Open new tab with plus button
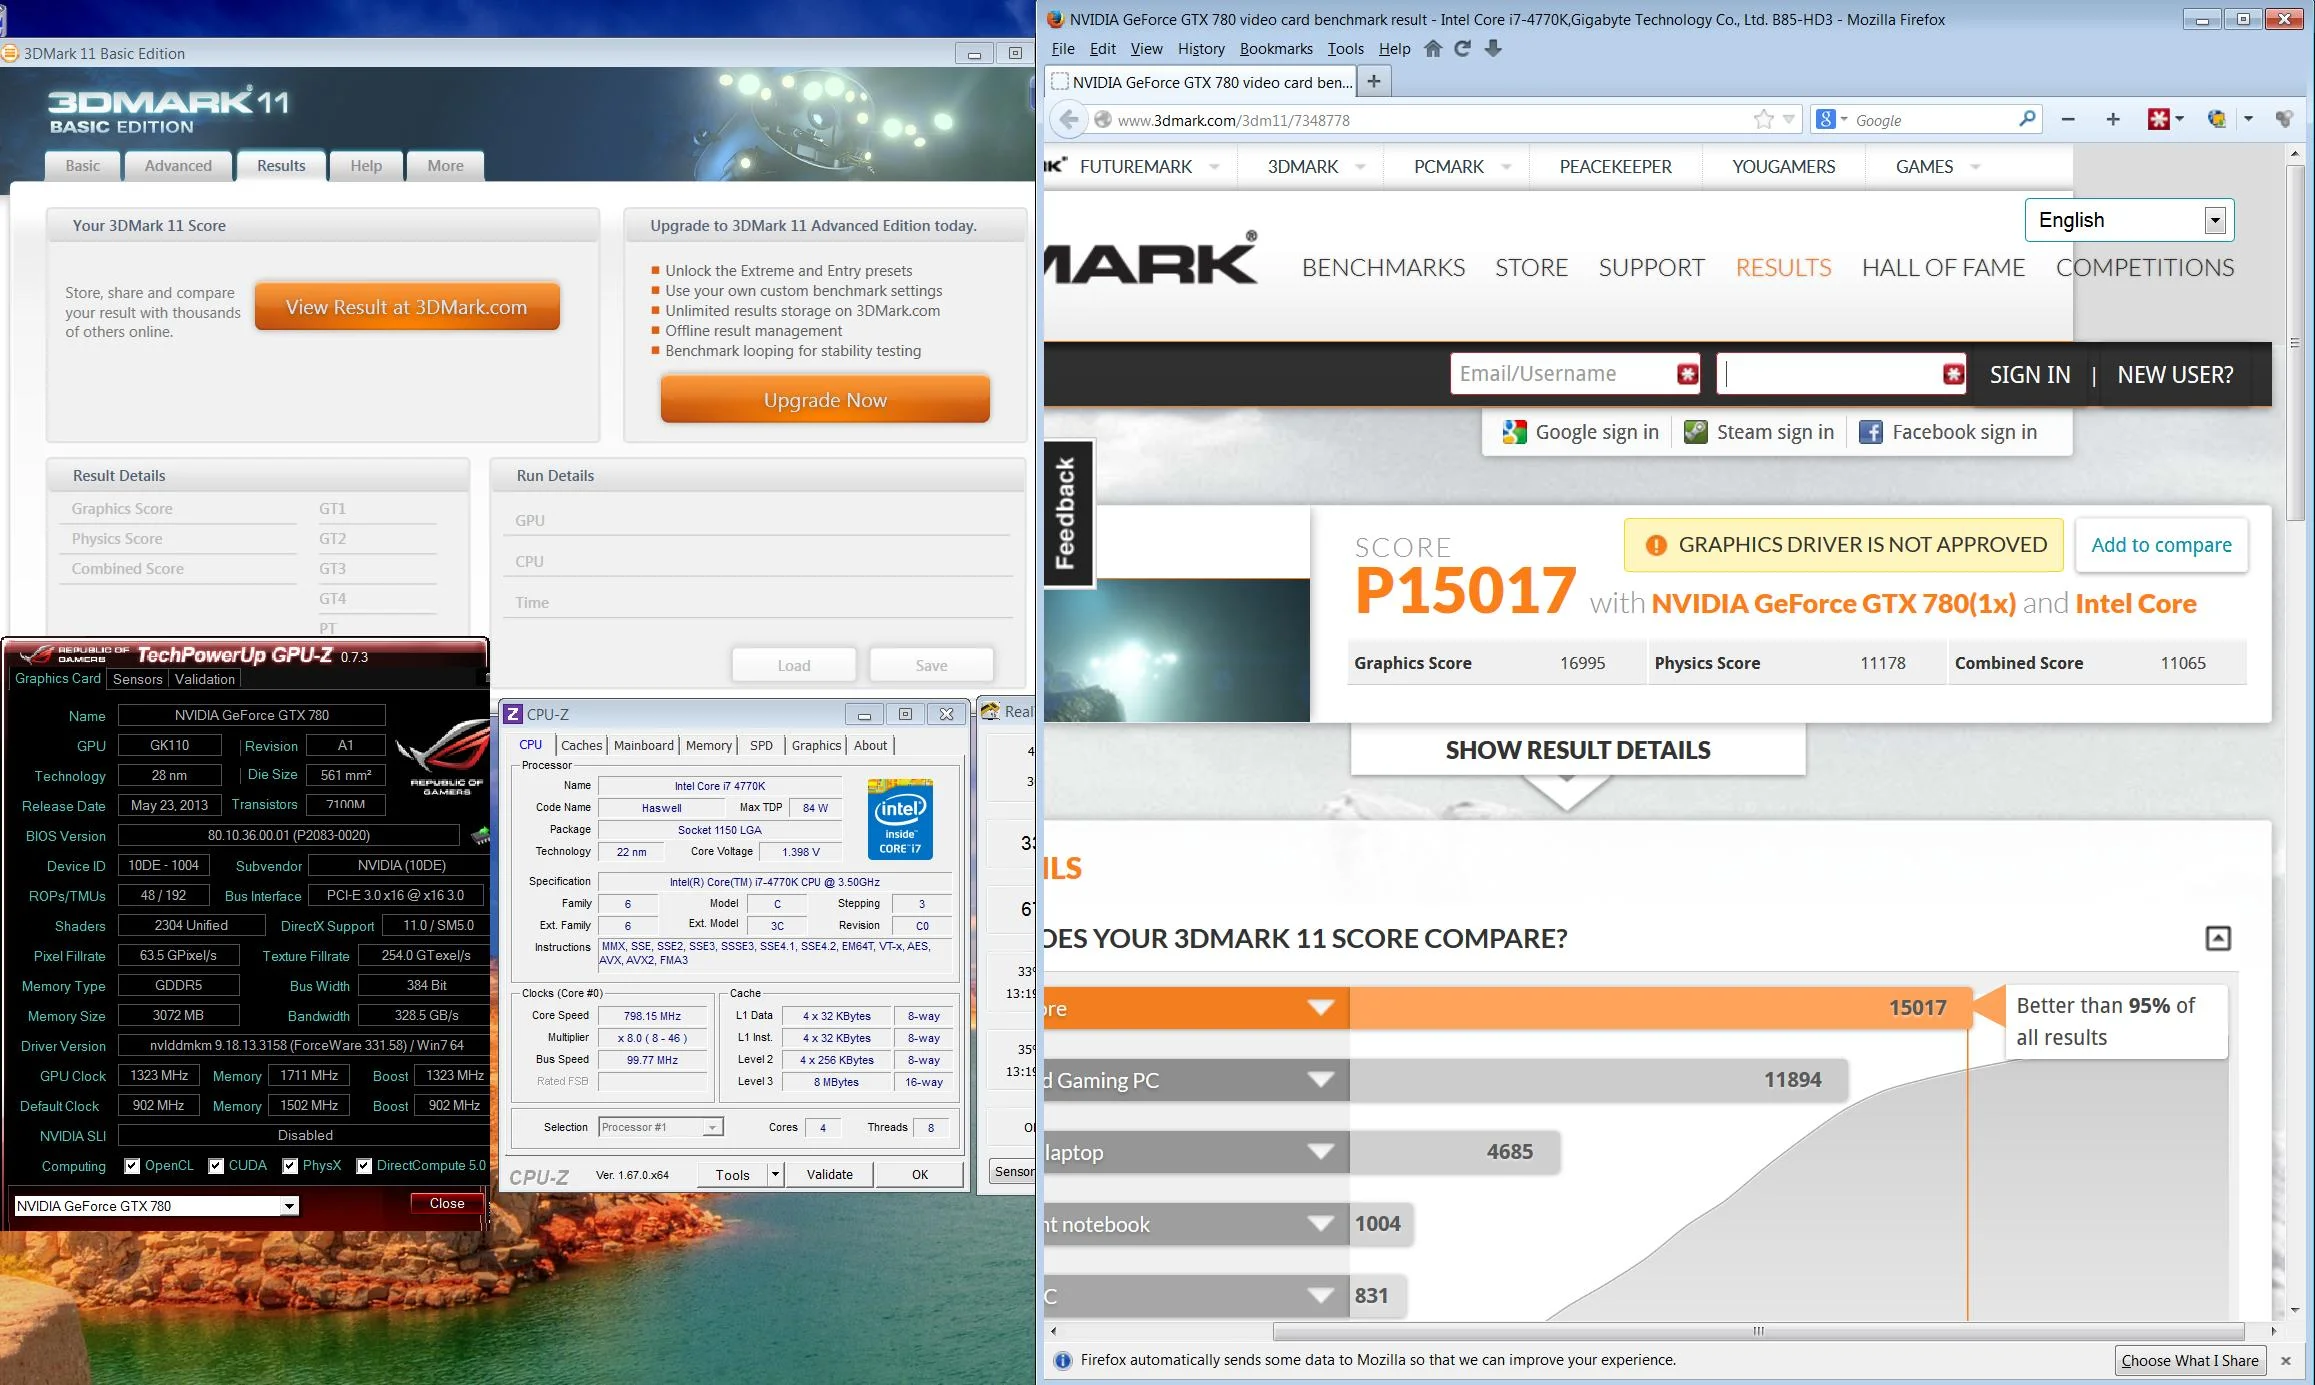The image size is (2315, 1385). [1374, 82]
